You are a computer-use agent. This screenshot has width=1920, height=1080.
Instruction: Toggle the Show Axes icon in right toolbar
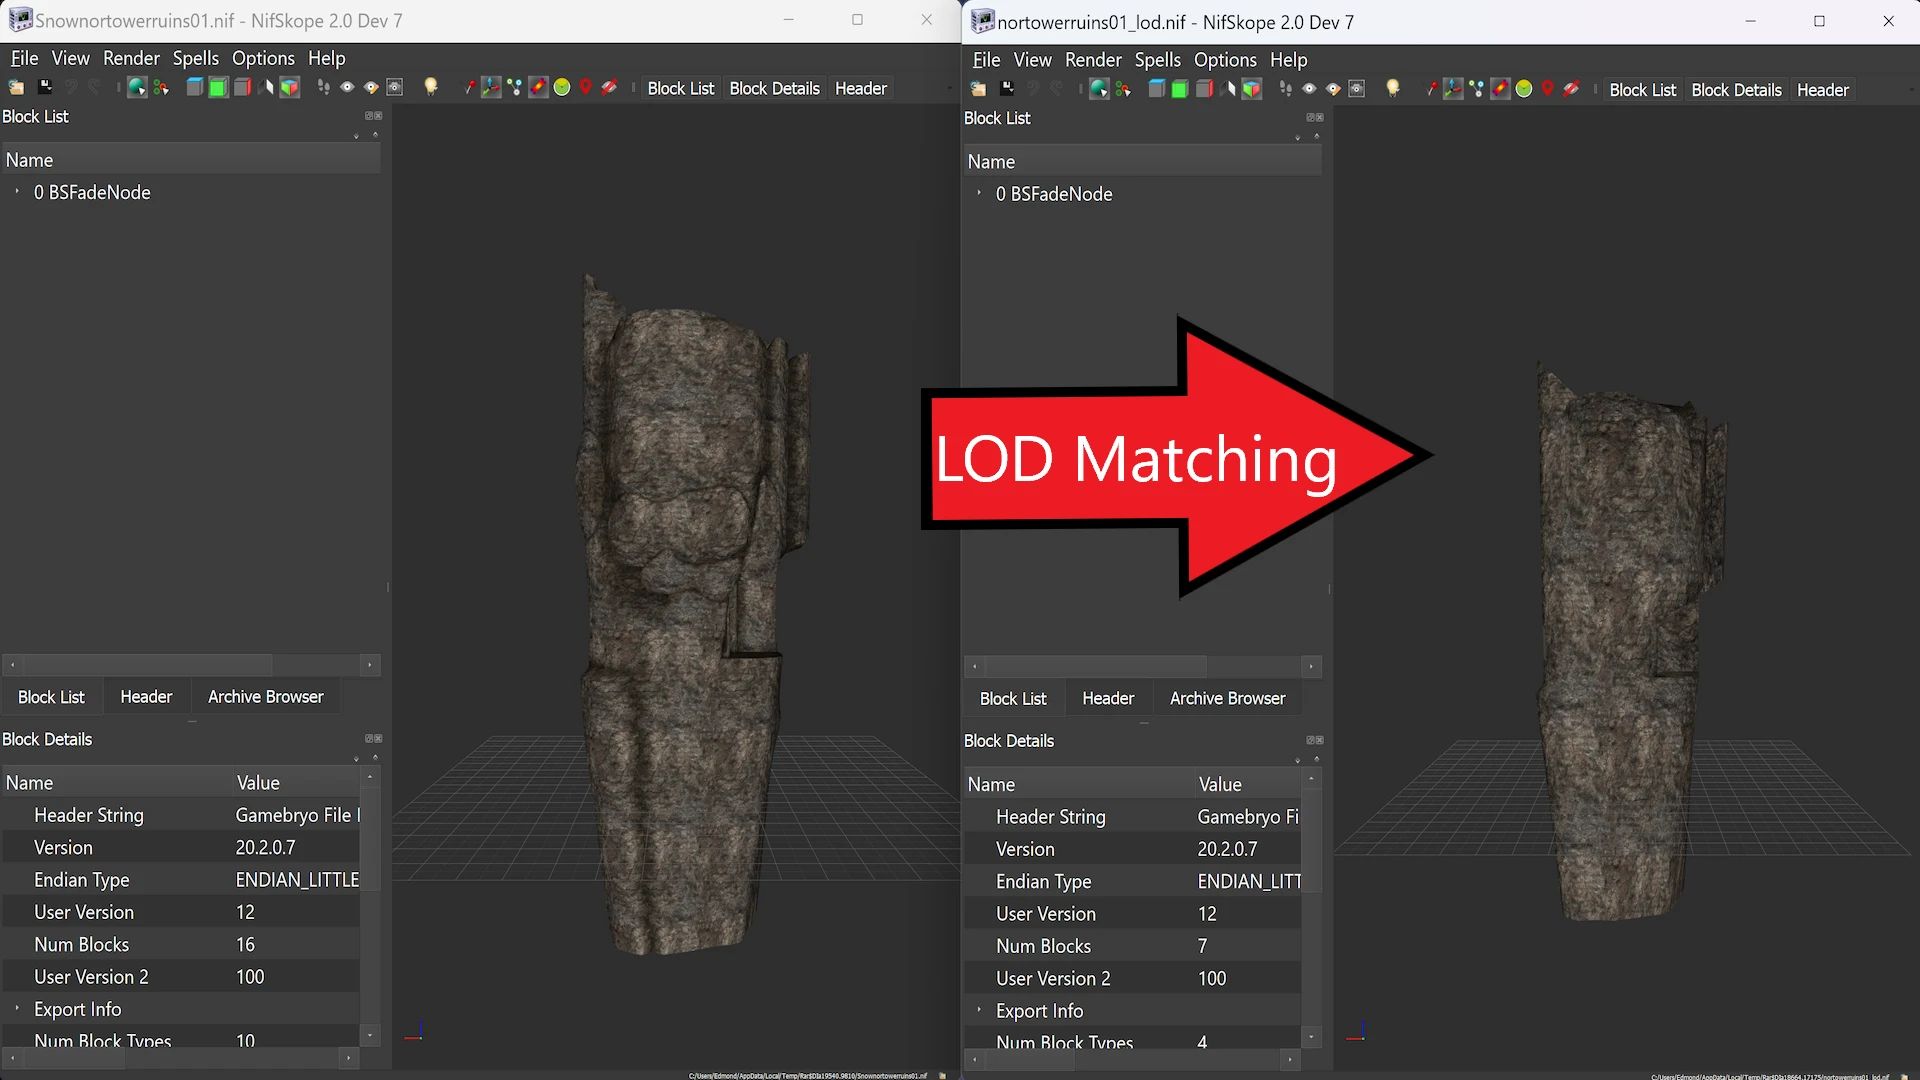pos(1453,88)
